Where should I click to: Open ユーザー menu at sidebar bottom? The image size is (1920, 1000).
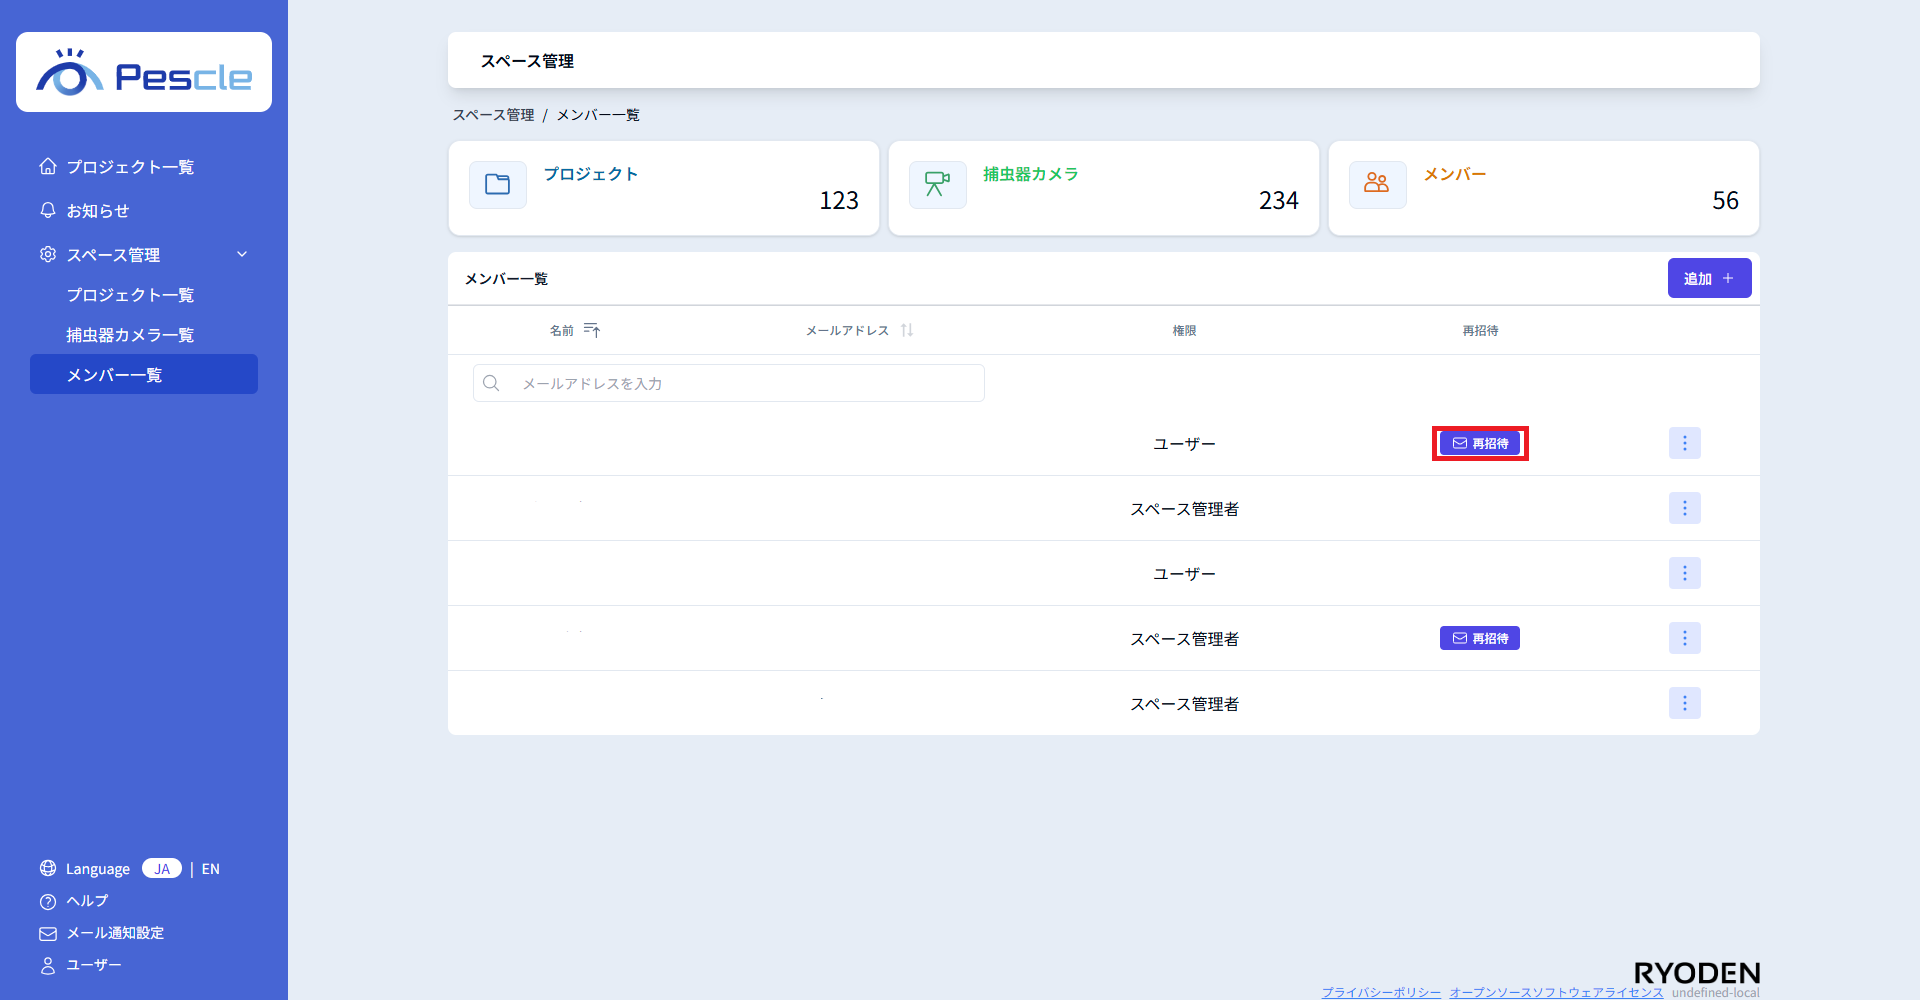pos(94,965)
